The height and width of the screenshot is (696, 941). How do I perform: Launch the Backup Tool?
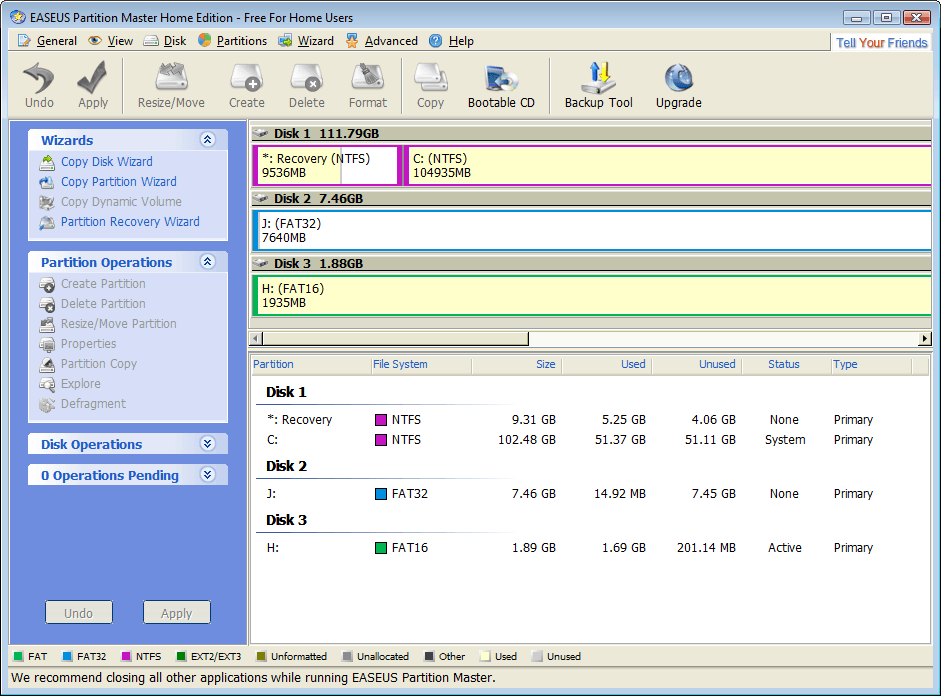[x=598, y=85]
